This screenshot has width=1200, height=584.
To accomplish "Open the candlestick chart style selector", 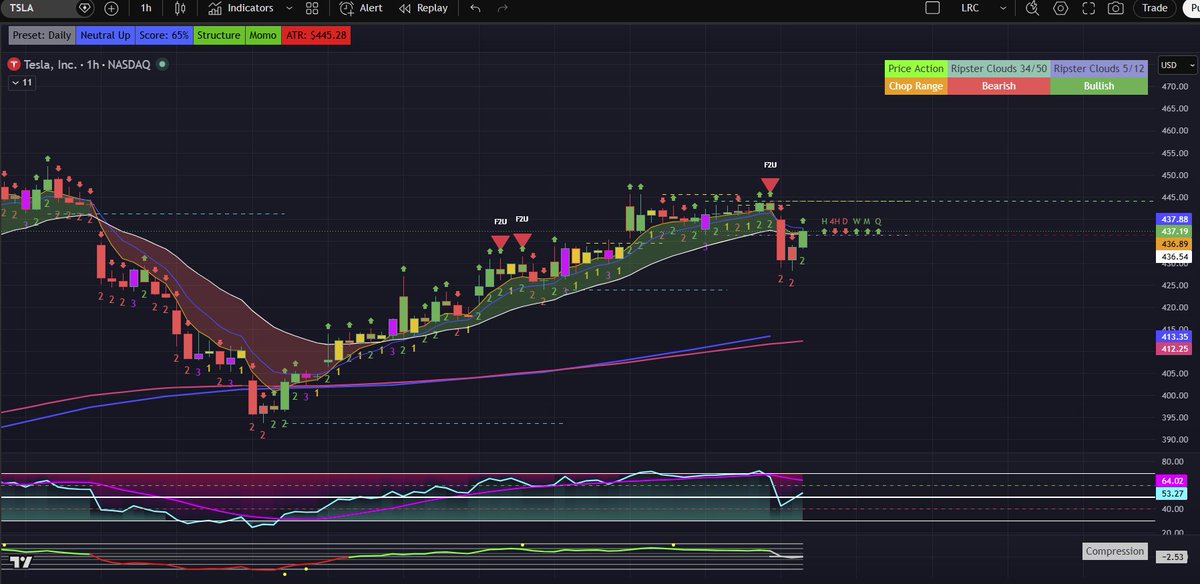I will (180, 8).
